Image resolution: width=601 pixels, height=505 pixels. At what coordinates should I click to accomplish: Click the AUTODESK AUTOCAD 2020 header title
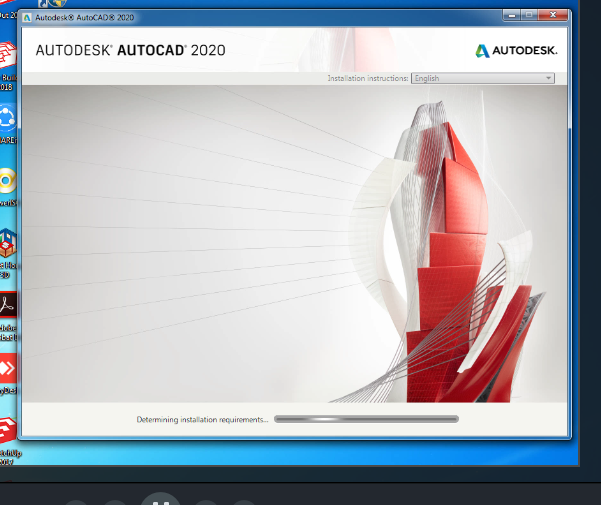point(131,50)
